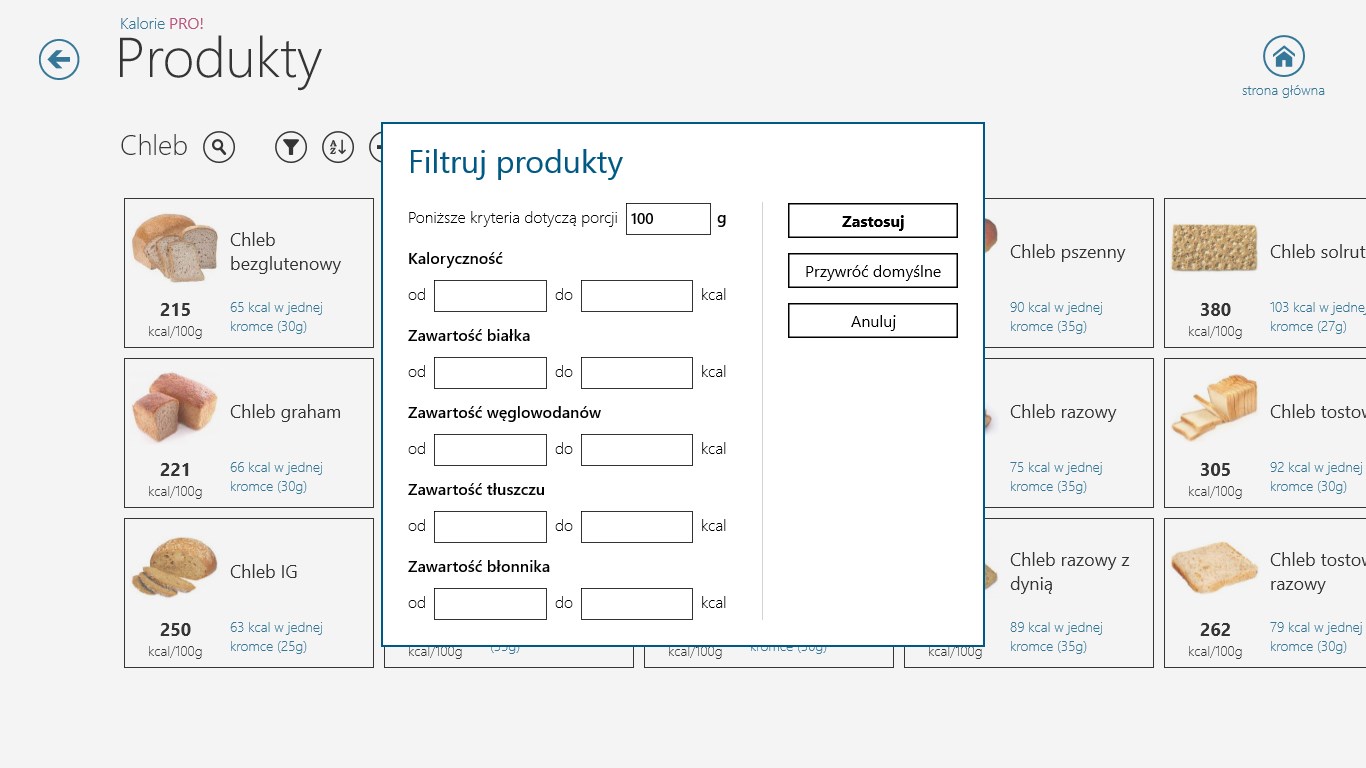Click the Zawartość węglowodanów 'do' field
Image resolution: width=1366 pixels, height=768 pixels.
coord(636,450)
